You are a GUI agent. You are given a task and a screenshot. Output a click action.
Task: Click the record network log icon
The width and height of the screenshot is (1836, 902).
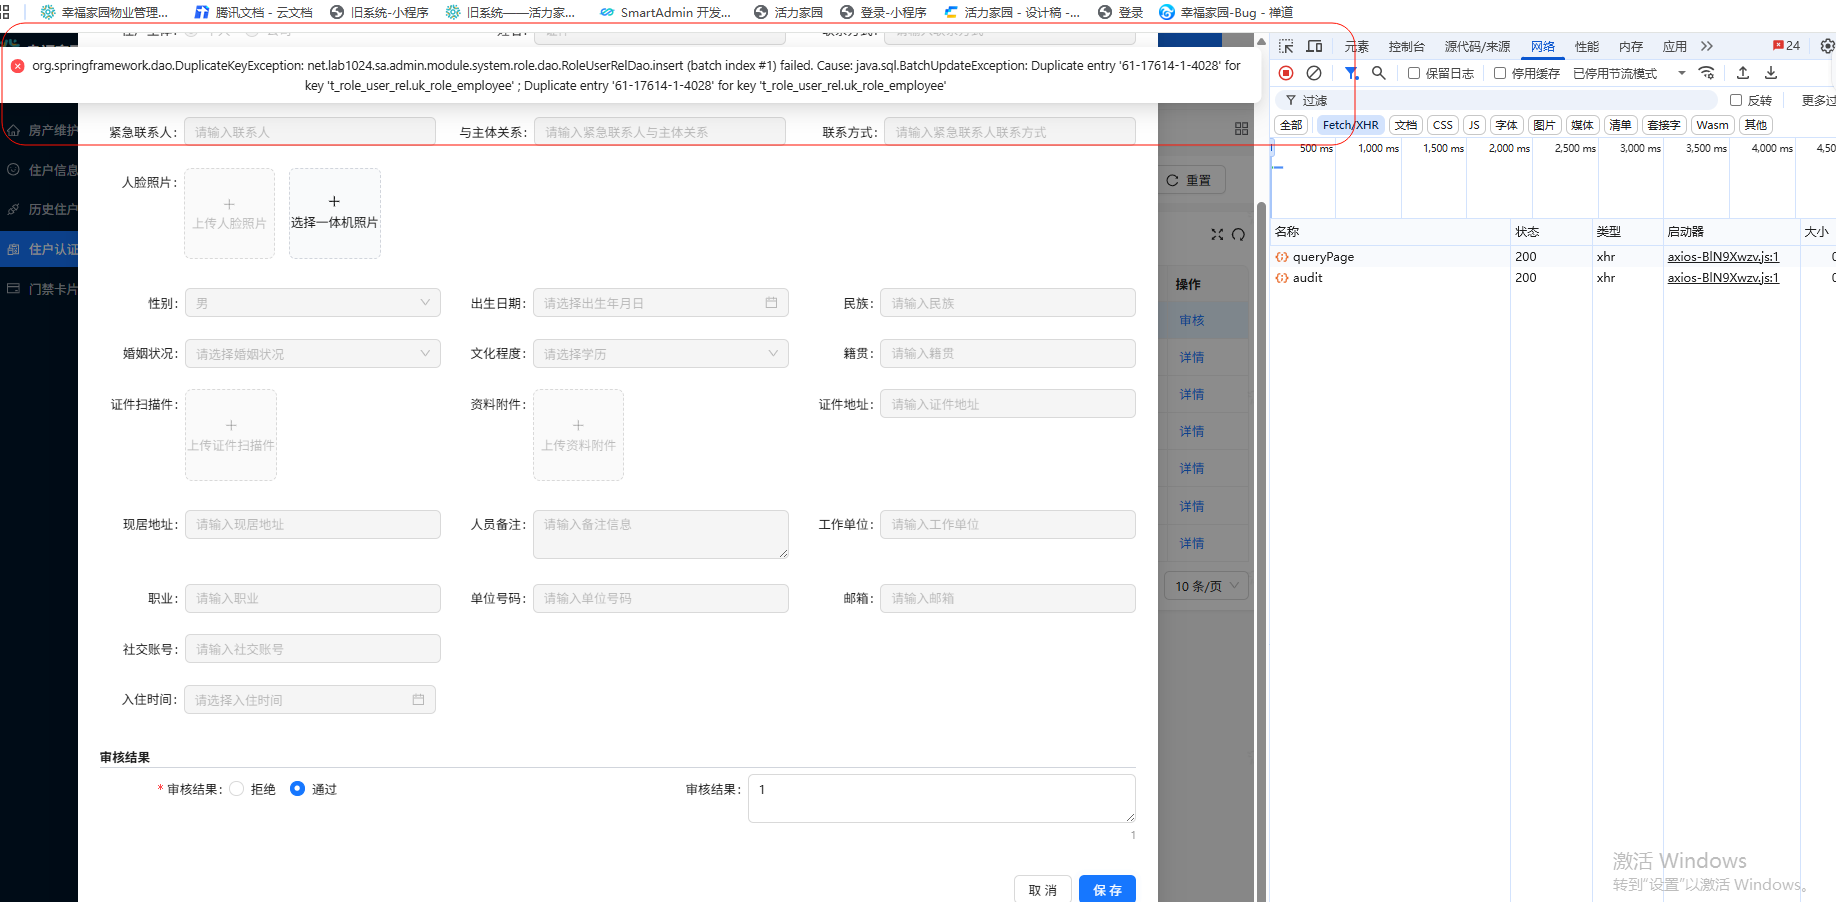[1286, 73]
